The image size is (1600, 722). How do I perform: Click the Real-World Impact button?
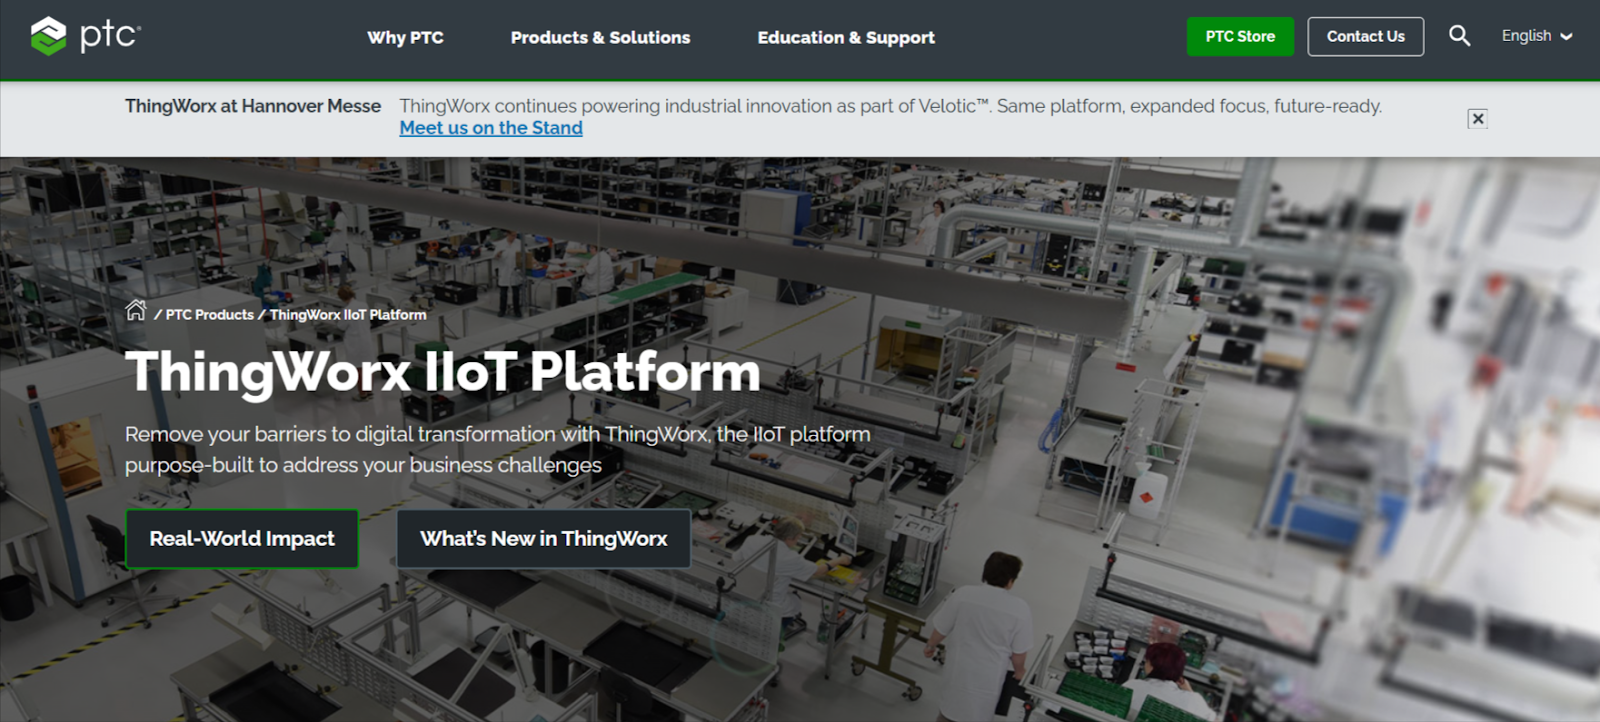[x=242, y=539]
